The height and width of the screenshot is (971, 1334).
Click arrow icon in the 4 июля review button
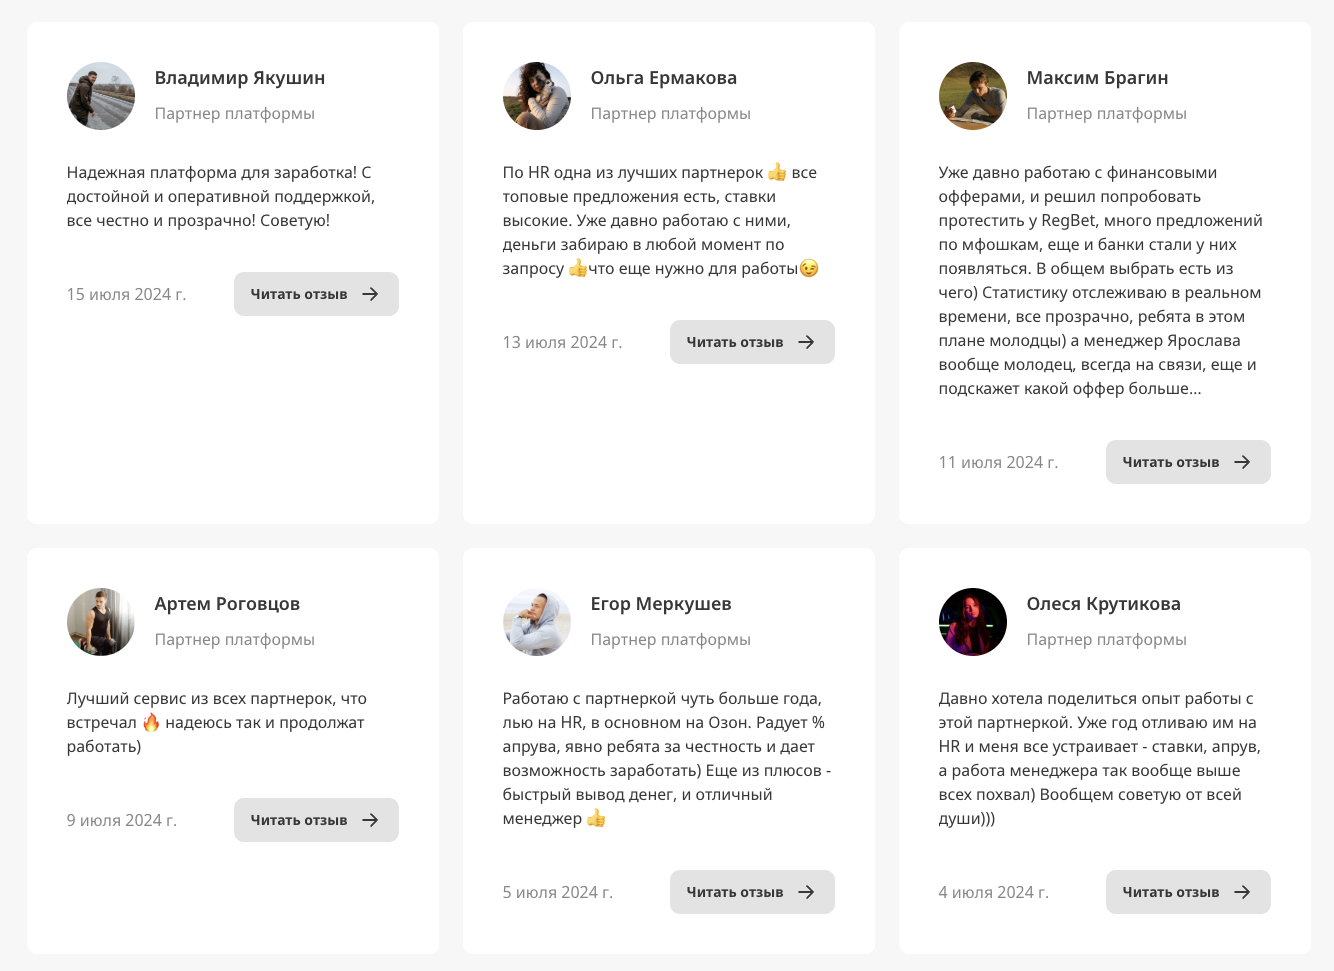coord(1243,892)
